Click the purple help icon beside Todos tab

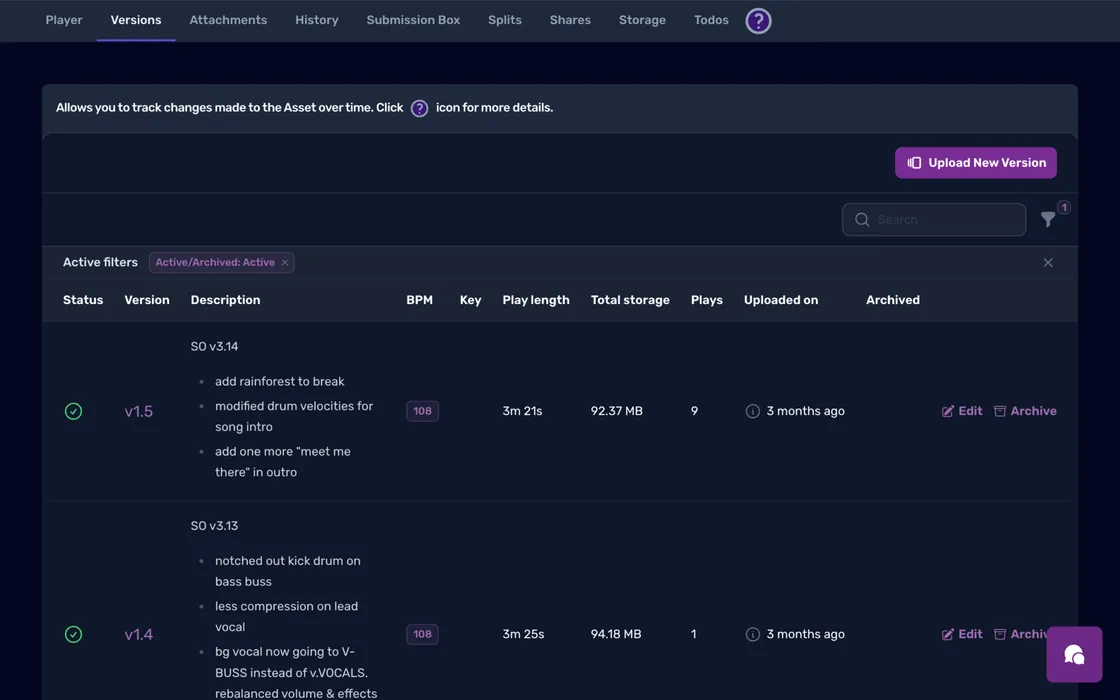click(758, 21)
